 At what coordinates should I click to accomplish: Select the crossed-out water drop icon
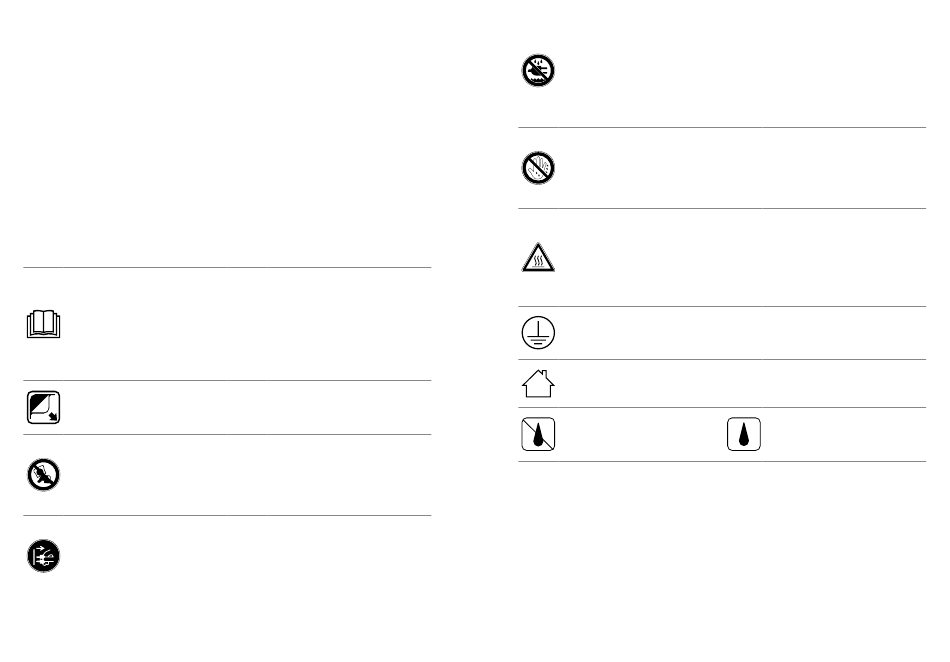539,434
